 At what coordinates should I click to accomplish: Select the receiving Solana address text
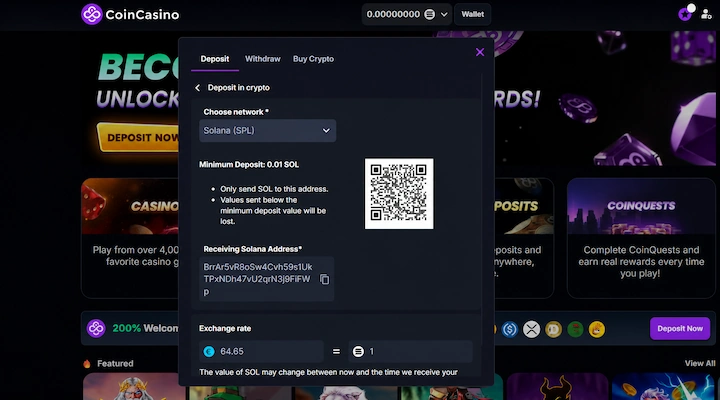pyautogui.click(x=258, y=279)
